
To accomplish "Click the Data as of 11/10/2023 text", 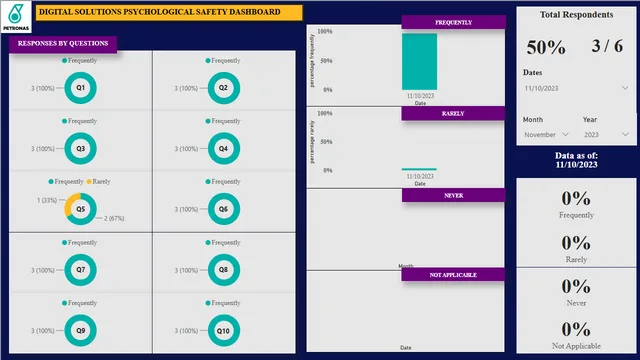I will pyautogui.click(x=576, y=160).
